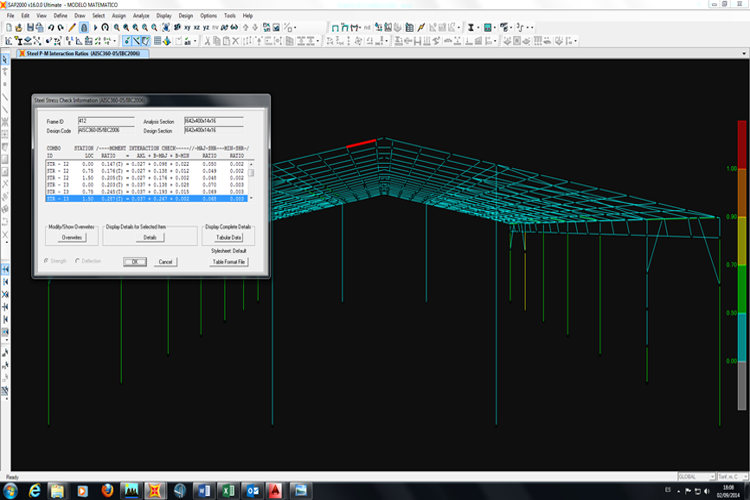Click the Open file icon in toolbar
This screenshot has width=750, height=500.
19,28
